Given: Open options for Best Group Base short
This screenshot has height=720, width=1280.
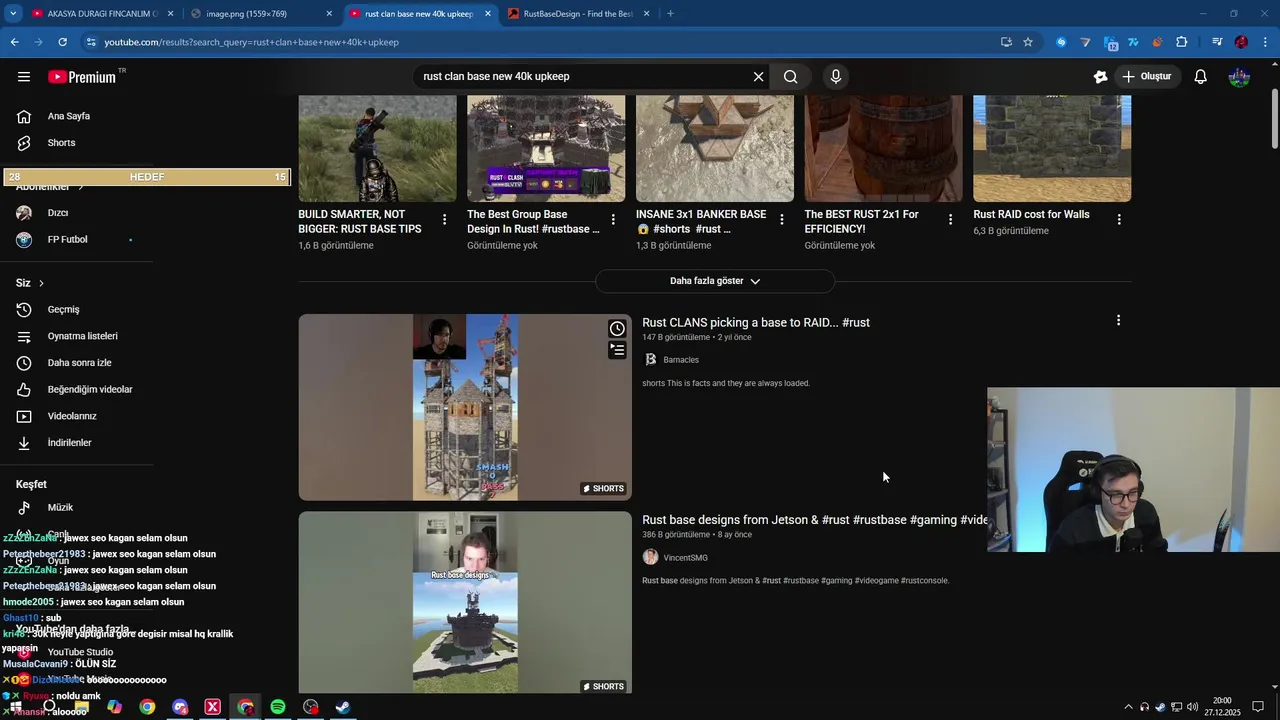Looking at the screenshot, I should pyautogui.click(x=613, y=220).
